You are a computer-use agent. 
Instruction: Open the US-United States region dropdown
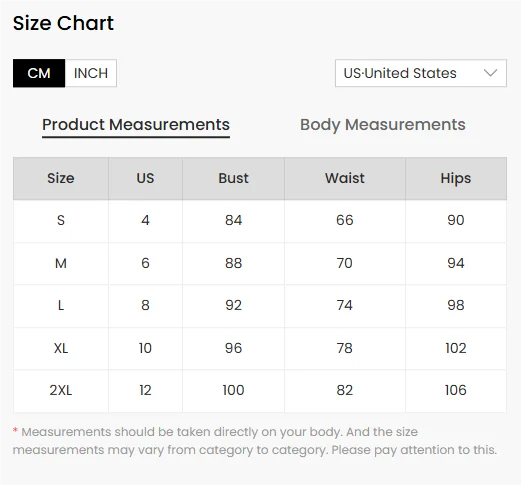click(421, 73)
